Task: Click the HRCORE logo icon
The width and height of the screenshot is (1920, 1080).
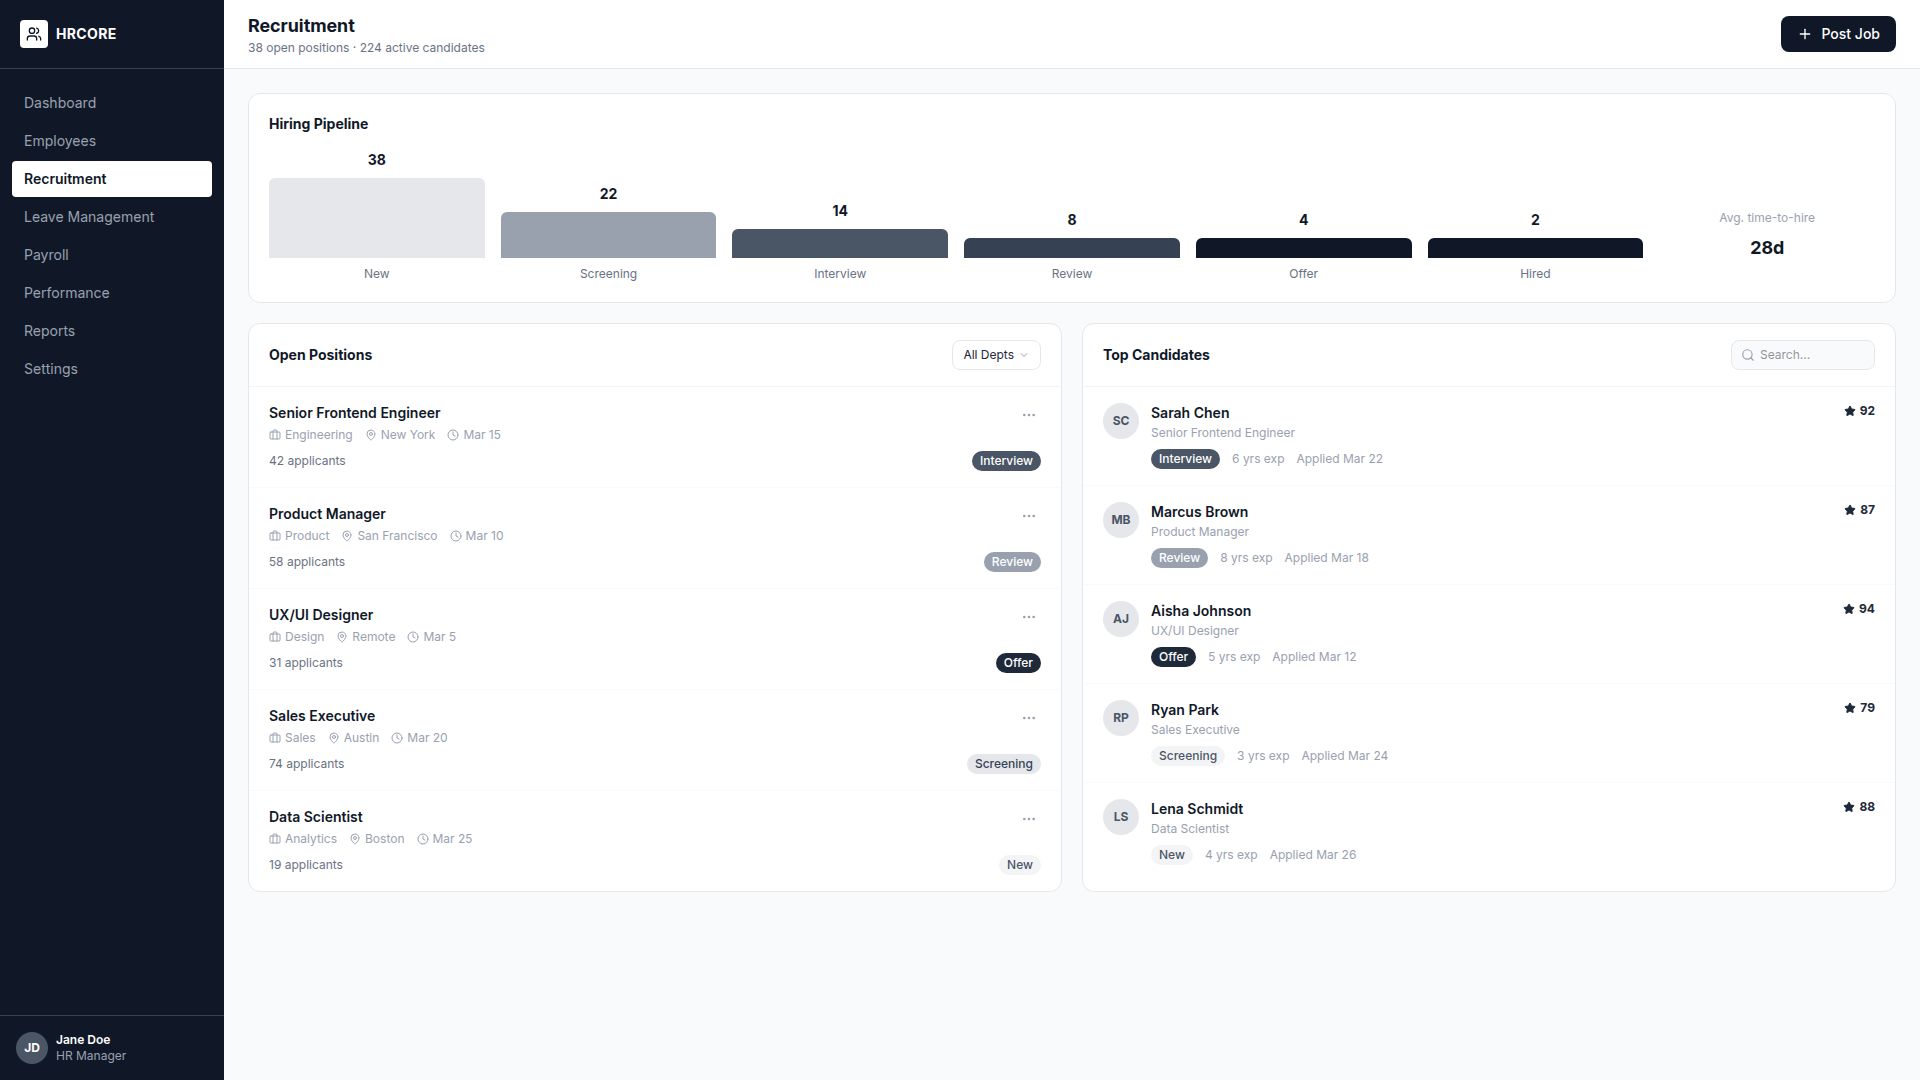Action: click(x=33, y=34)
